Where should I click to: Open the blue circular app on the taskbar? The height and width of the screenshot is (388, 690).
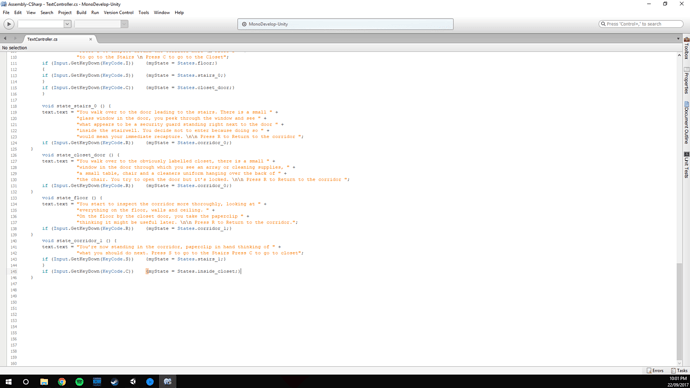[150, 382]
